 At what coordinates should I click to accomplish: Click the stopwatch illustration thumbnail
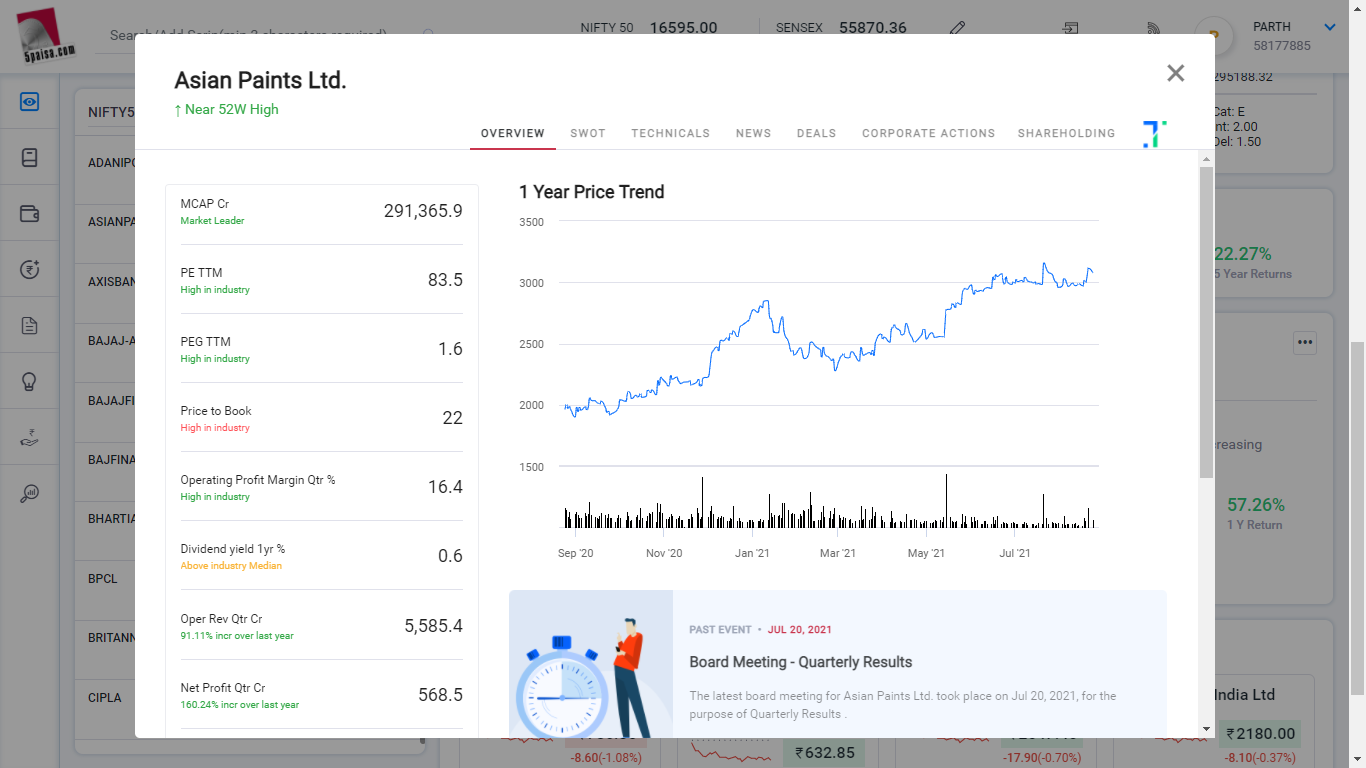click(x=591, y=664)
